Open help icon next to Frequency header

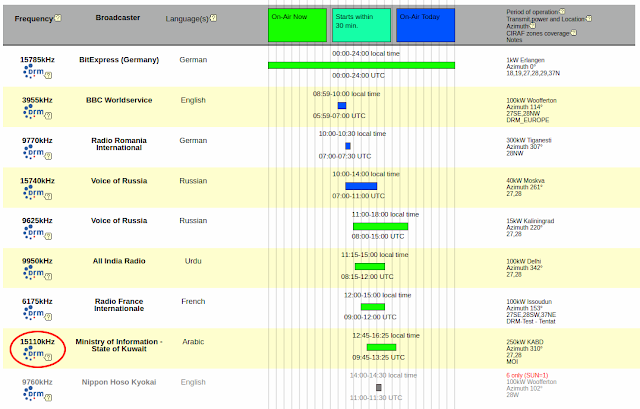click(58, 18)
